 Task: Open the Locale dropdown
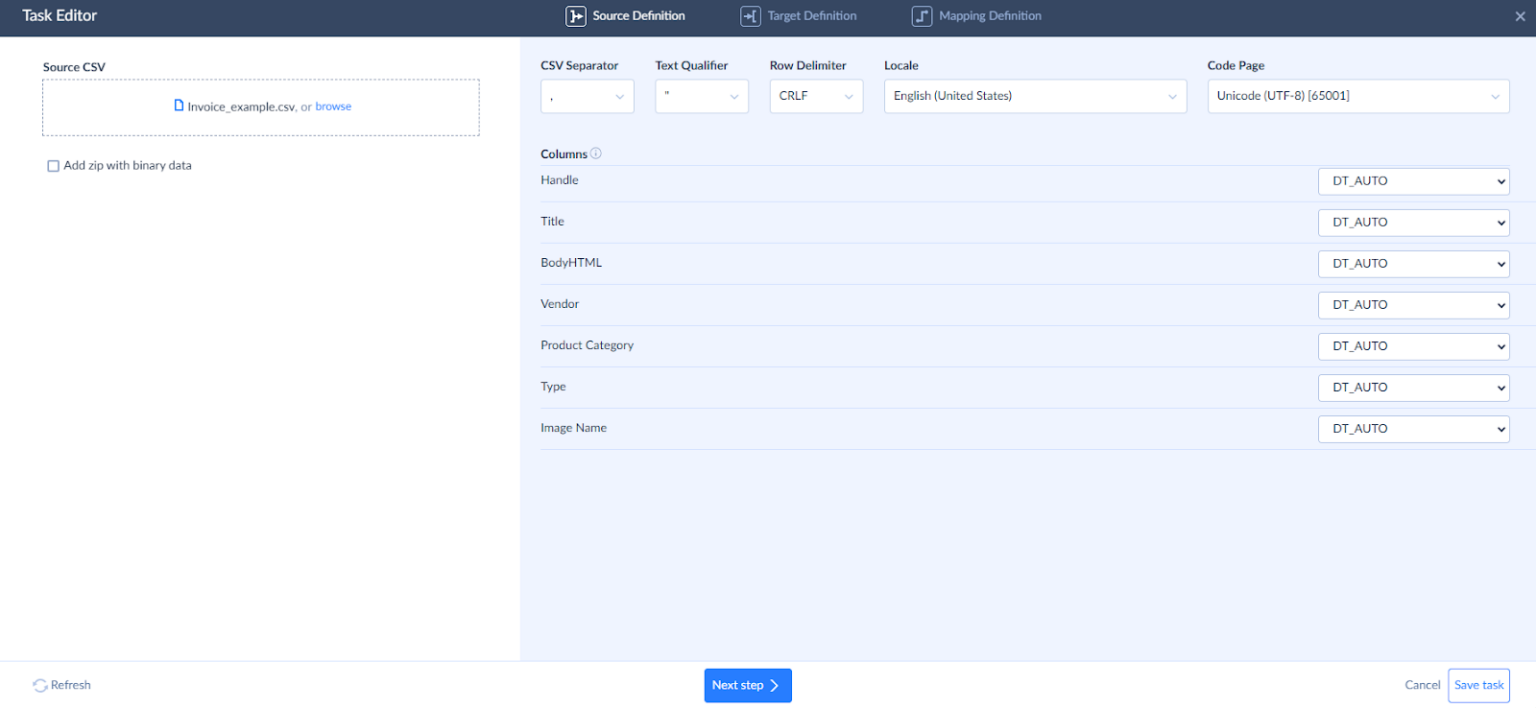[1034, 96]
